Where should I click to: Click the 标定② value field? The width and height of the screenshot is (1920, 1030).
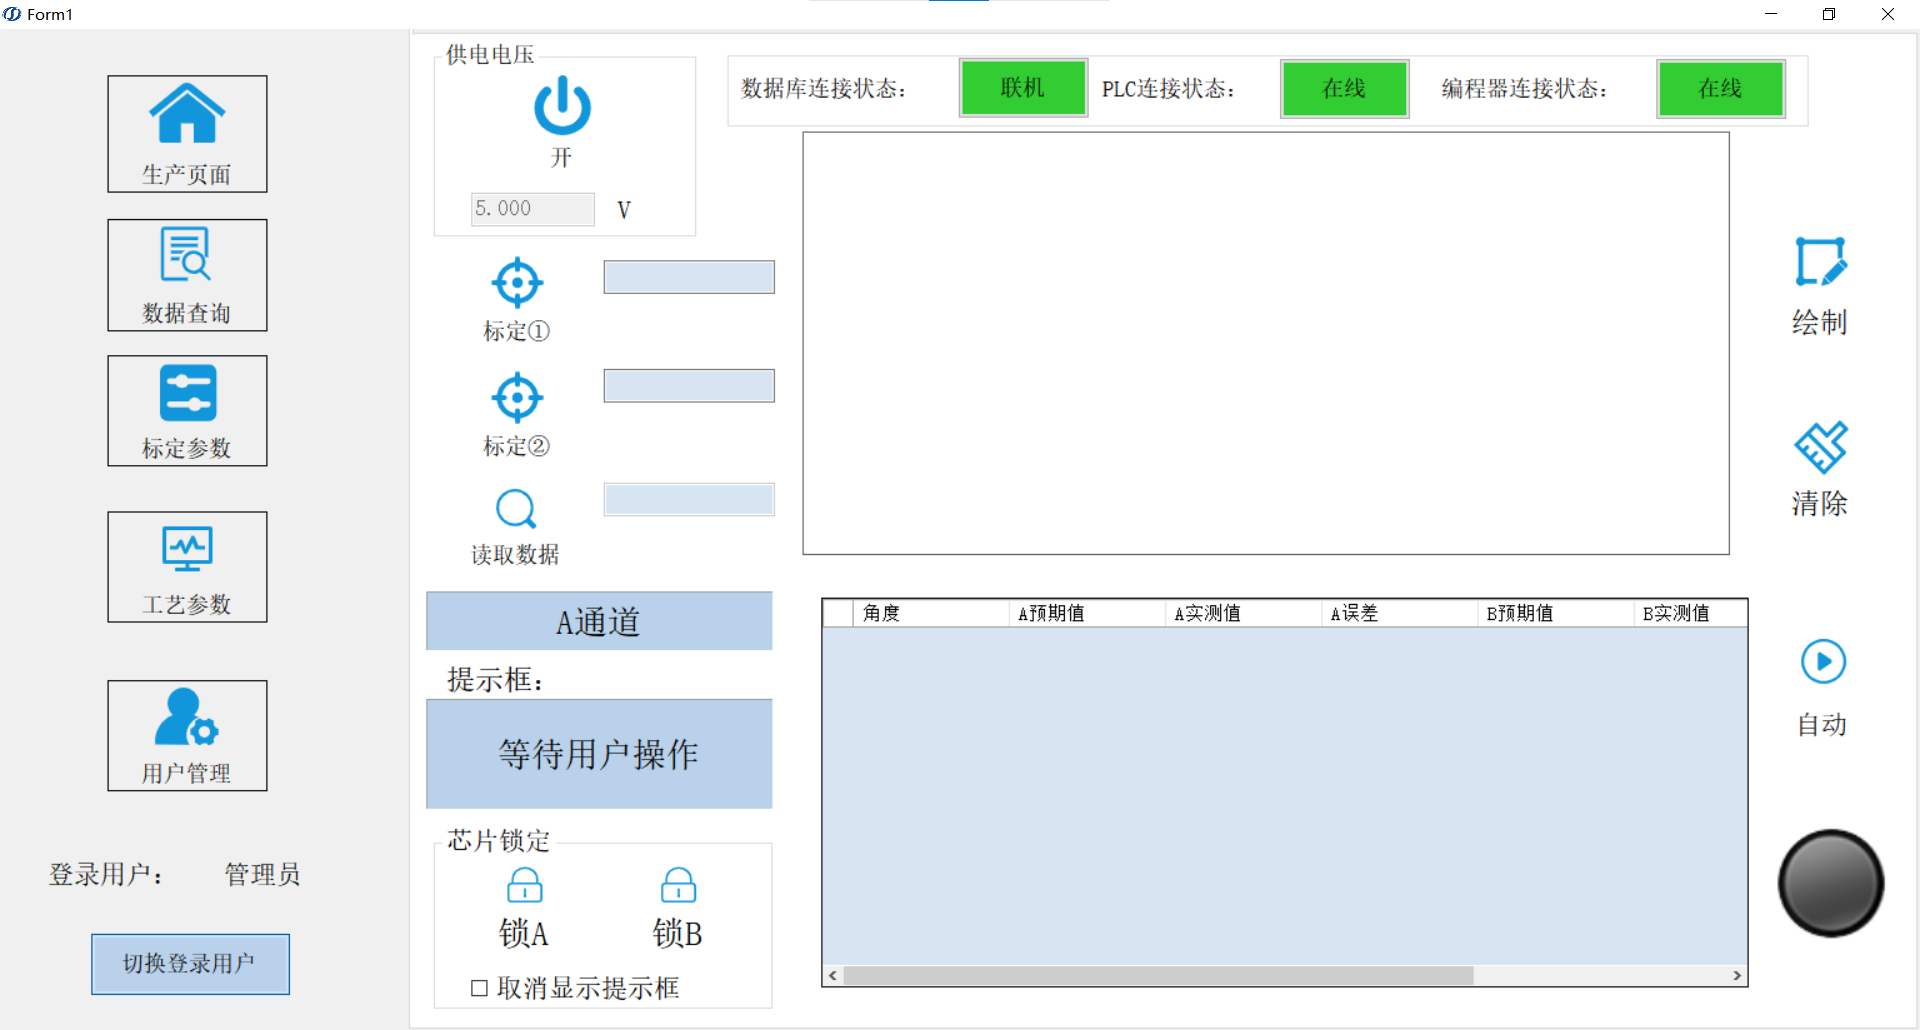[689, 386]
